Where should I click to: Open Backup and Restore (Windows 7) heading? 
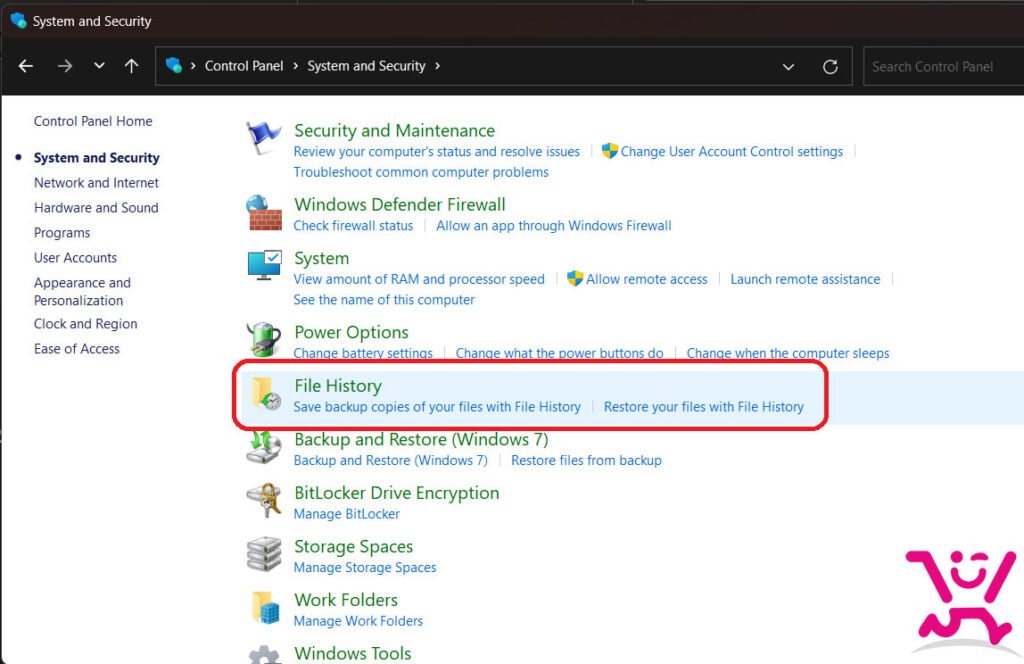coord(421,439)
